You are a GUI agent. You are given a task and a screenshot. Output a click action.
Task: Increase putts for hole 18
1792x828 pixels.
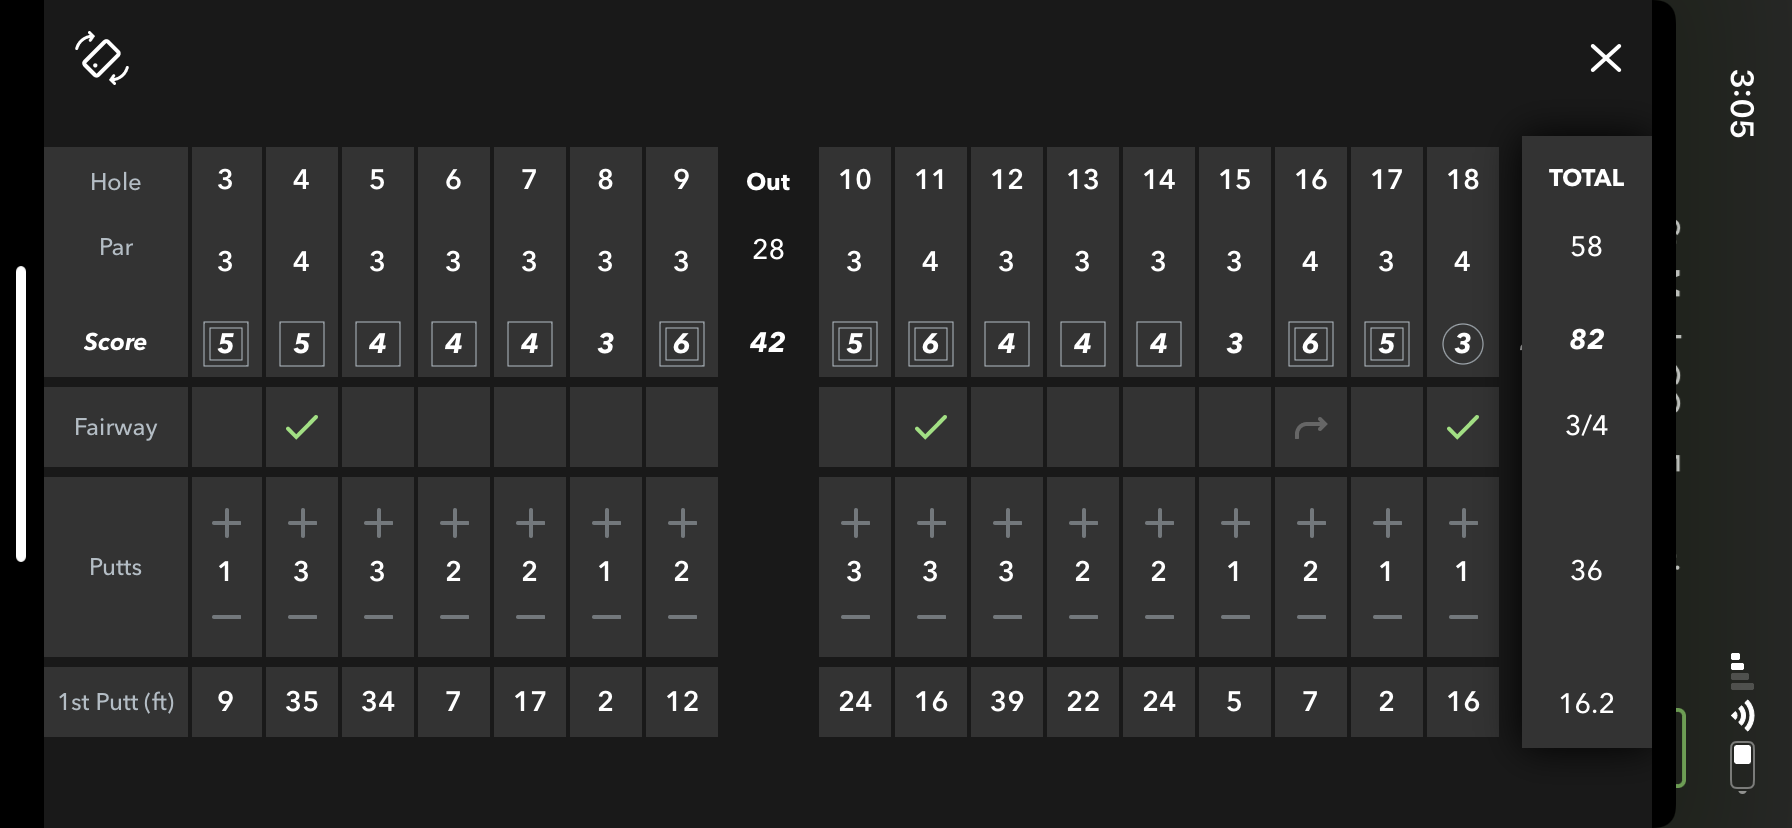coord(1462,523)
